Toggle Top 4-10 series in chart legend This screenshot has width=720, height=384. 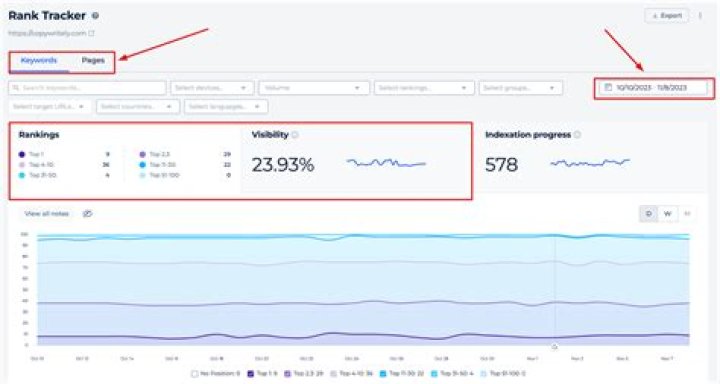pyautogui.click(x=352, y=374)
